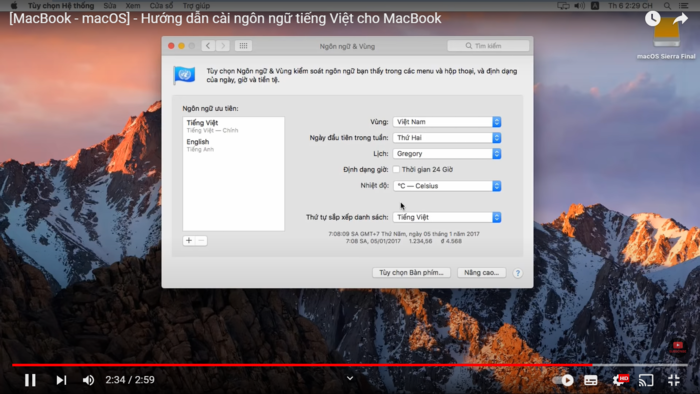Add a language with plus button
Image resolution: width=700 pixels, height=394 pixels.
tap(189, 241)
